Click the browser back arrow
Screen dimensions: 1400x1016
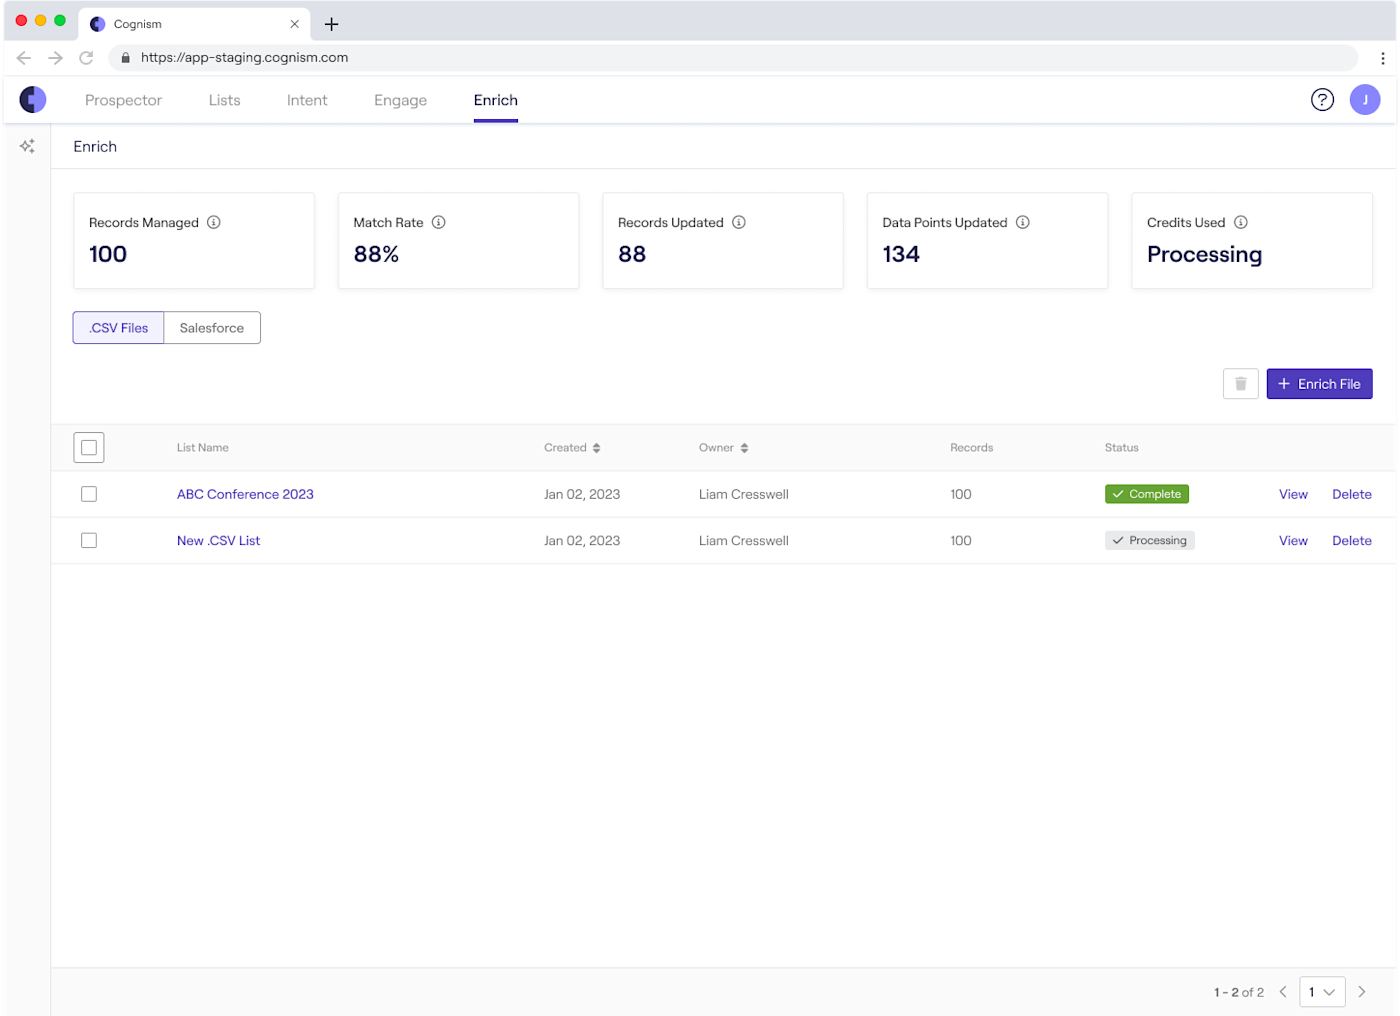click(x=24, y=58)
